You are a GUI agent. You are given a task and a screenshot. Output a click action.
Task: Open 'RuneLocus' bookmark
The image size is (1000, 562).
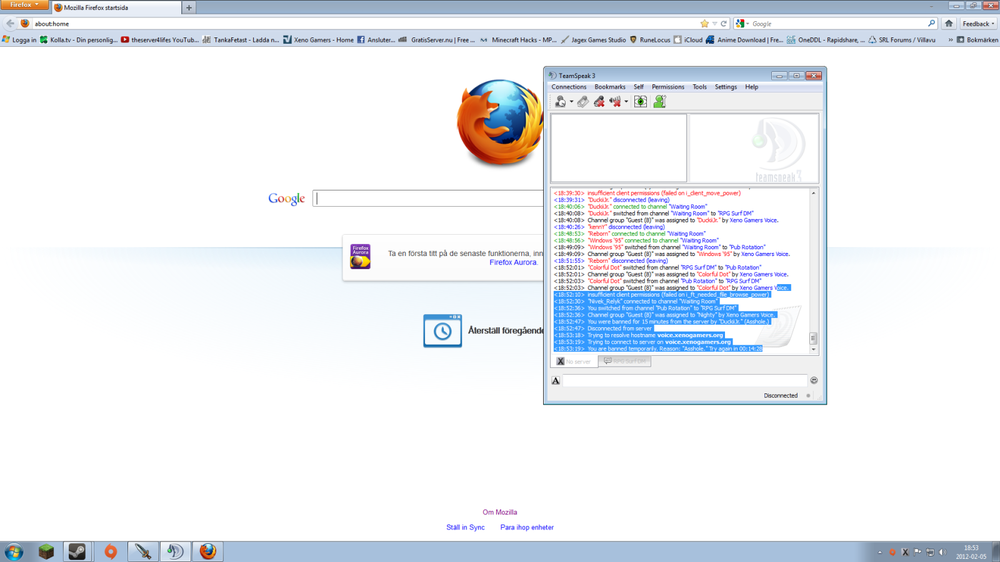click(650, 40)
